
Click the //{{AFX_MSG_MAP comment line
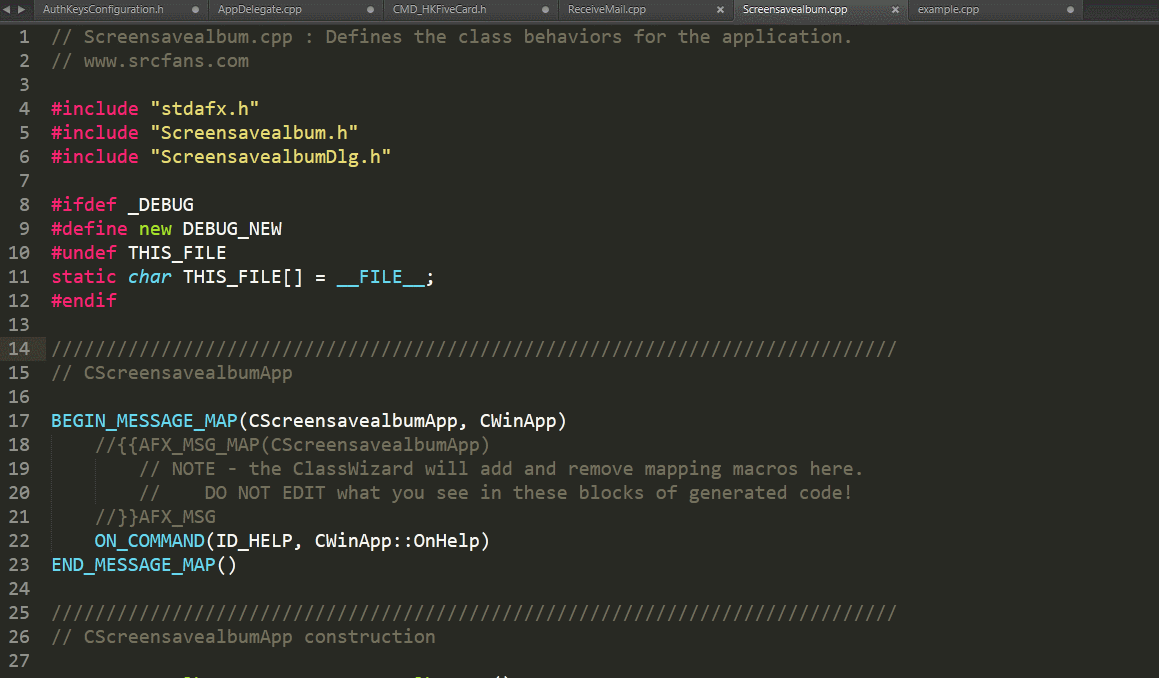point(292,445)
